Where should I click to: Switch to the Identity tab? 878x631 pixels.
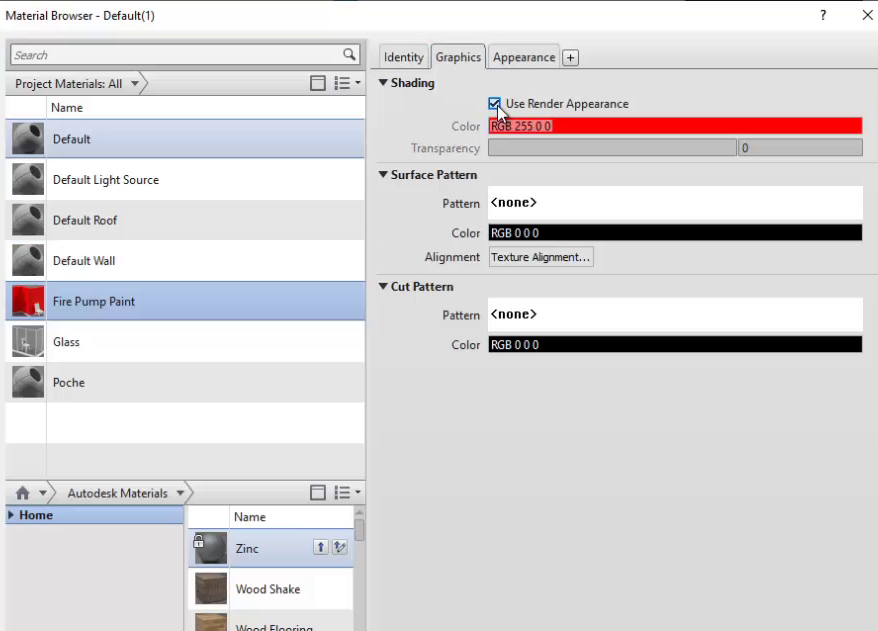[x=403, y=57]
